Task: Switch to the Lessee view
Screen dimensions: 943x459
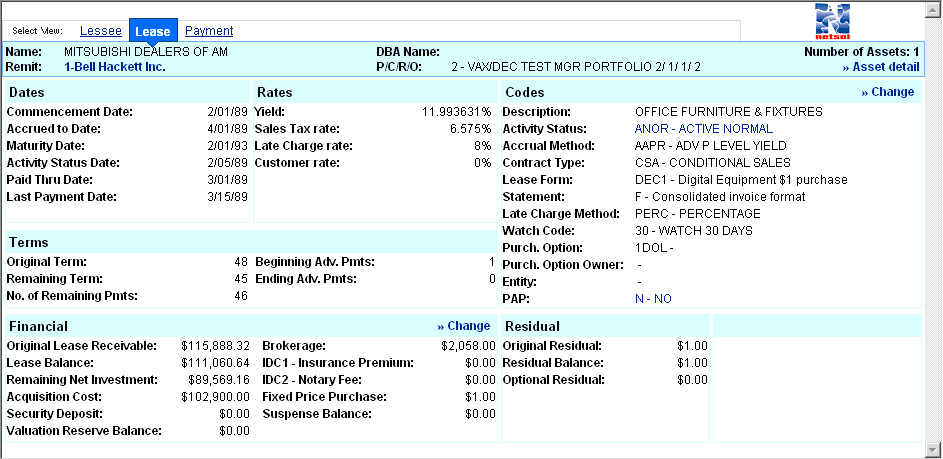Action: tap(100, 31)
